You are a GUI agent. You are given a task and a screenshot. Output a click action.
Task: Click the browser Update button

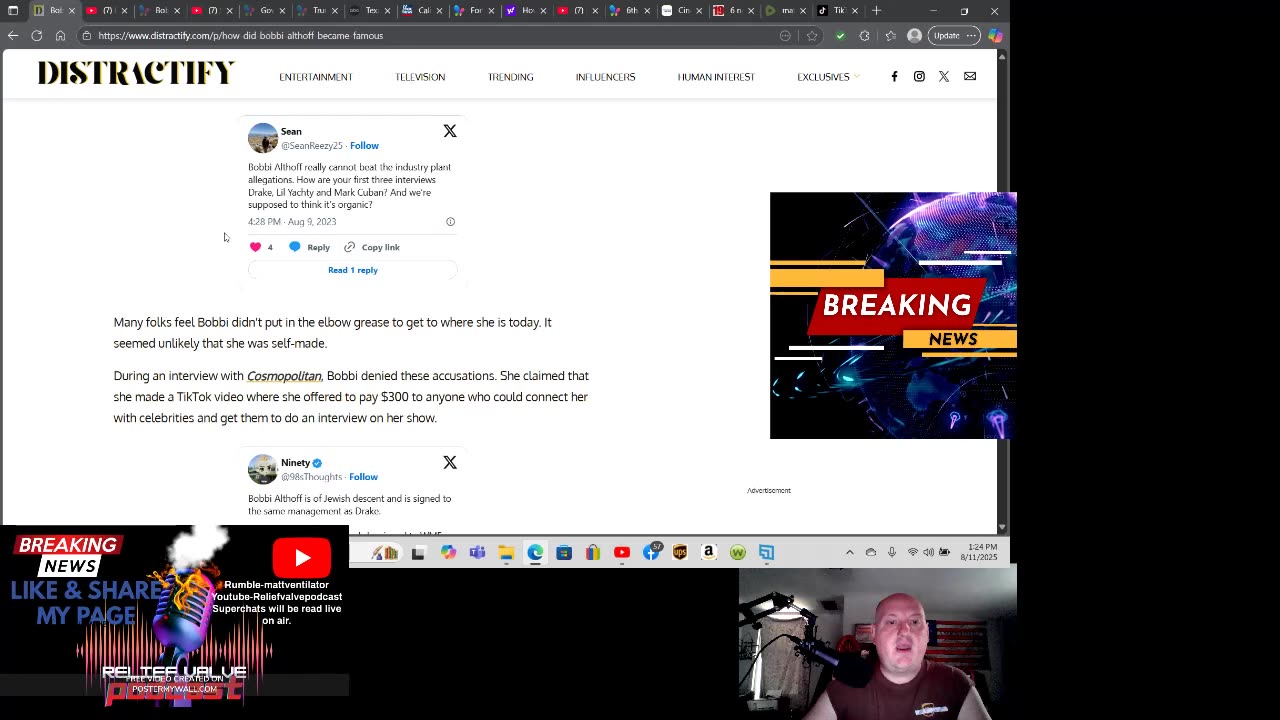[946, 35]
